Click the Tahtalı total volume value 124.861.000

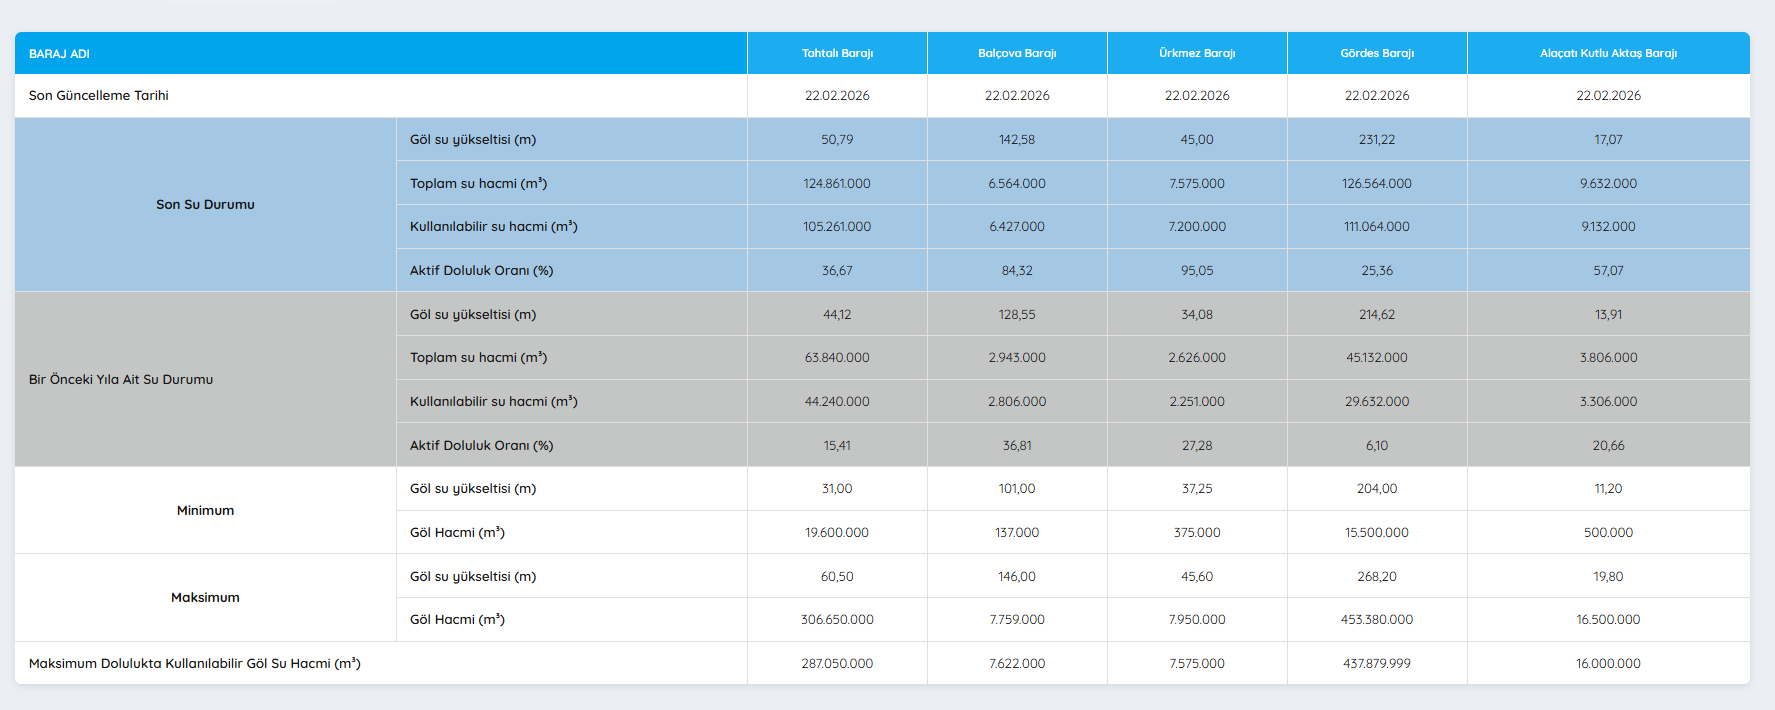pyautogui.click(x=837, y=184)
